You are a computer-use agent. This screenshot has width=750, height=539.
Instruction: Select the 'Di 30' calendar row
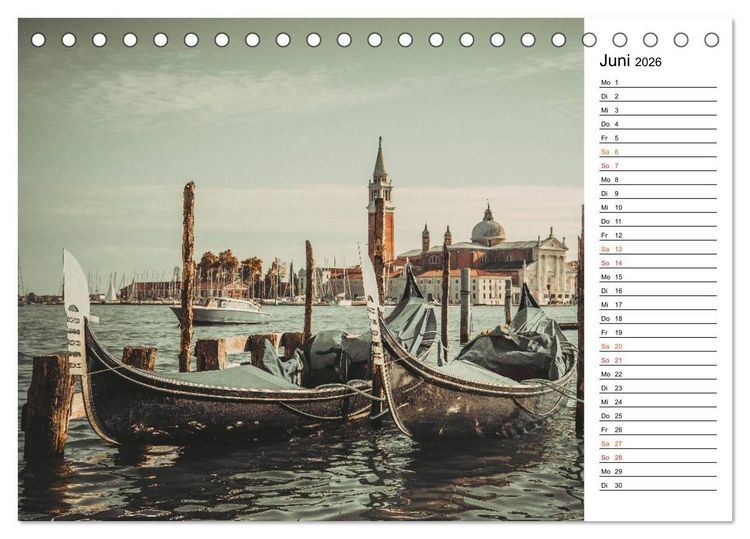[658, 484]
